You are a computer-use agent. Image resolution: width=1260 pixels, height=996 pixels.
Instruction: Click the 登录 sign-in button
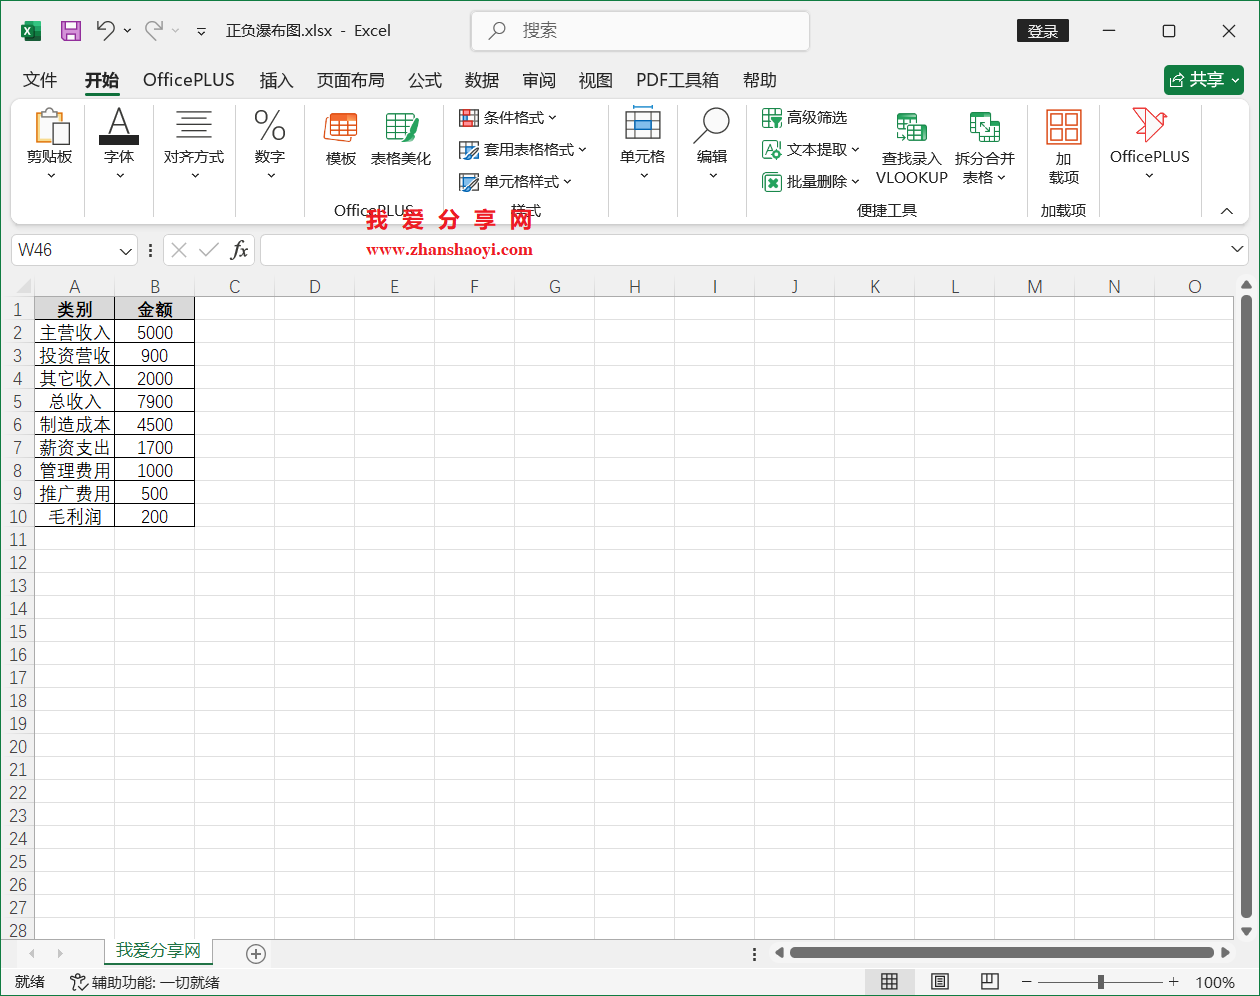click(1043, 31)
